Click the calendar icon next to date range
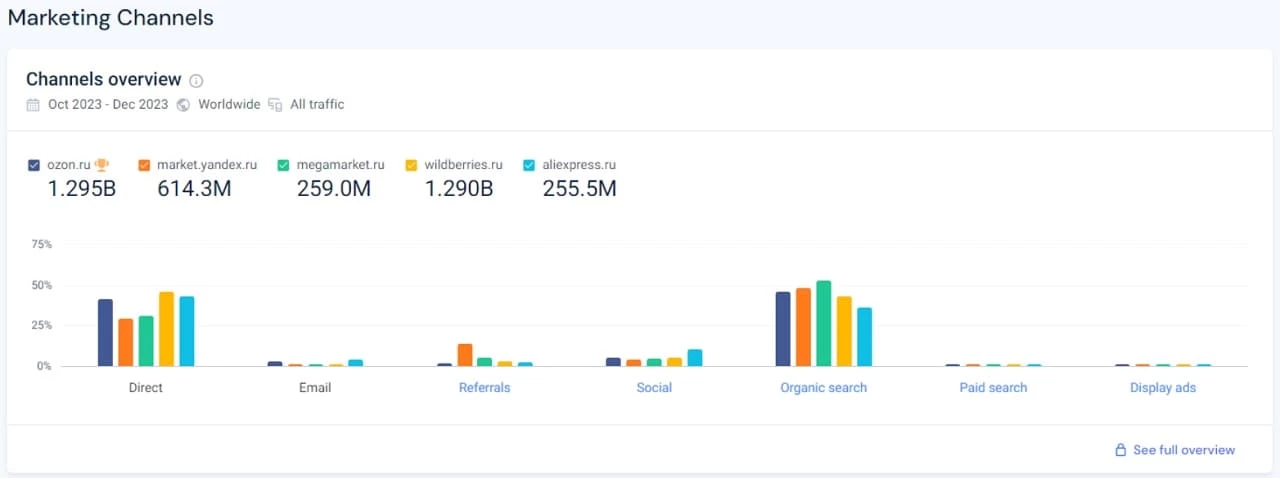Viewport: 1280px width, 478px height. pos(33,105)
